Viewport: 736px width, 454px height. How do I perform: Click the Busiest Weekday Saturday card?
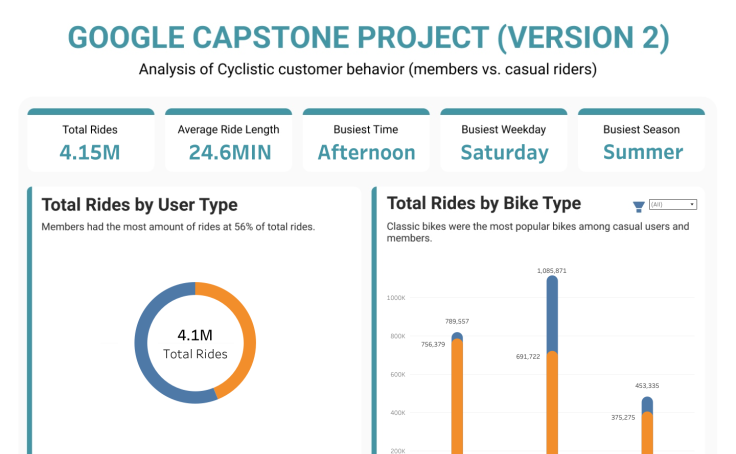[504, 141]
